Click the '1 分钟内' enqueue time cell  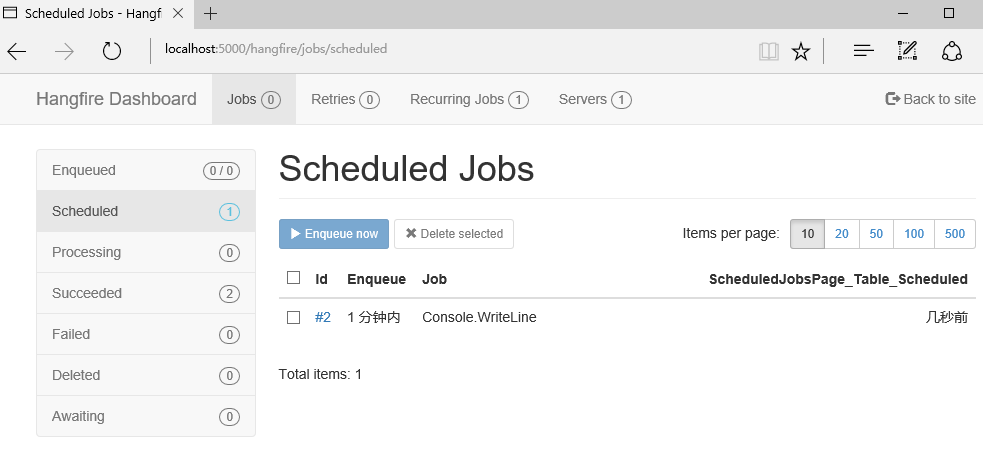374,317
